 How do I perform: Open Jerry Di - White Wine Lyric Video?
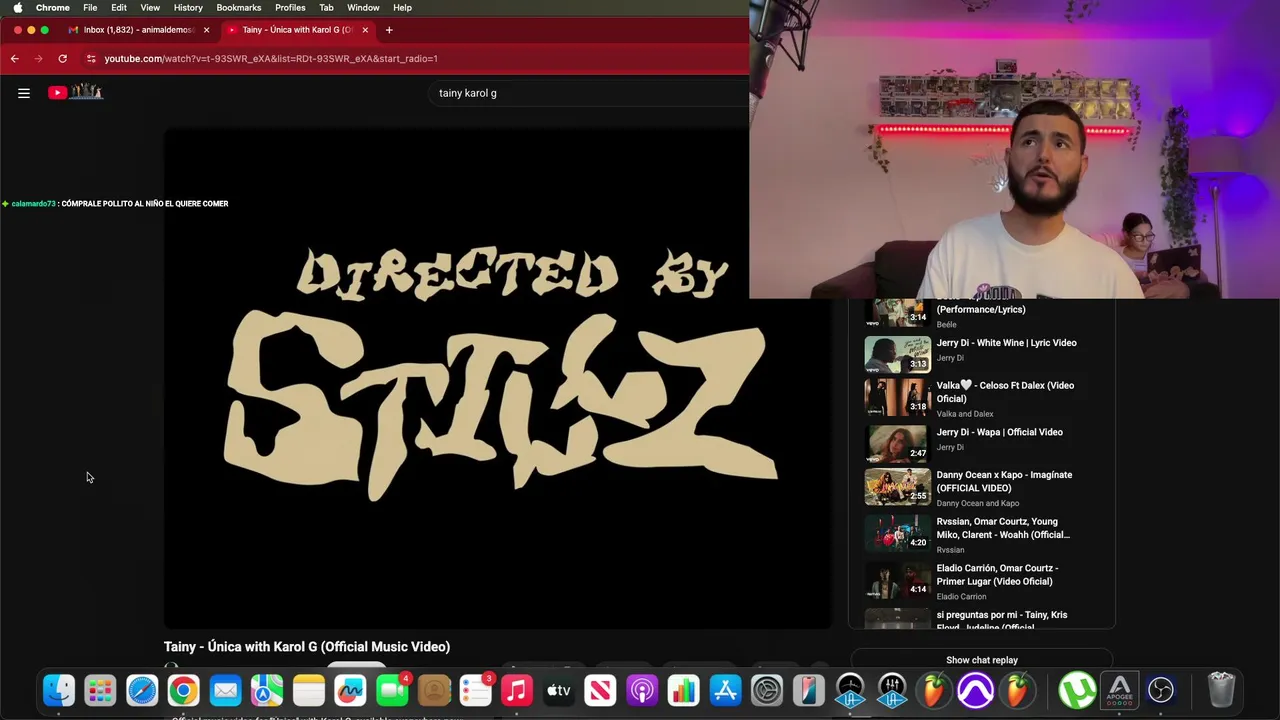pyautogui.click(x=1006, y=343)
